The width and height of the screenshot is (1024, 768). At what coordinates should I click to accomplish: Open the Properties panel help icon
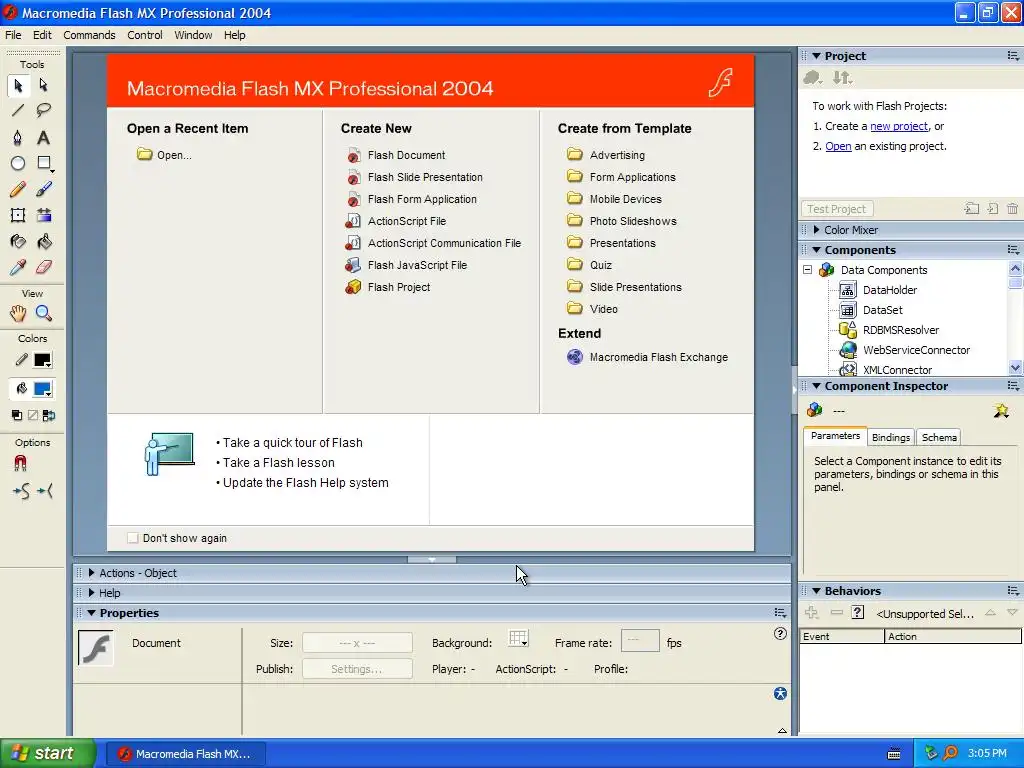pyautogui.click(x=780, y=633)
